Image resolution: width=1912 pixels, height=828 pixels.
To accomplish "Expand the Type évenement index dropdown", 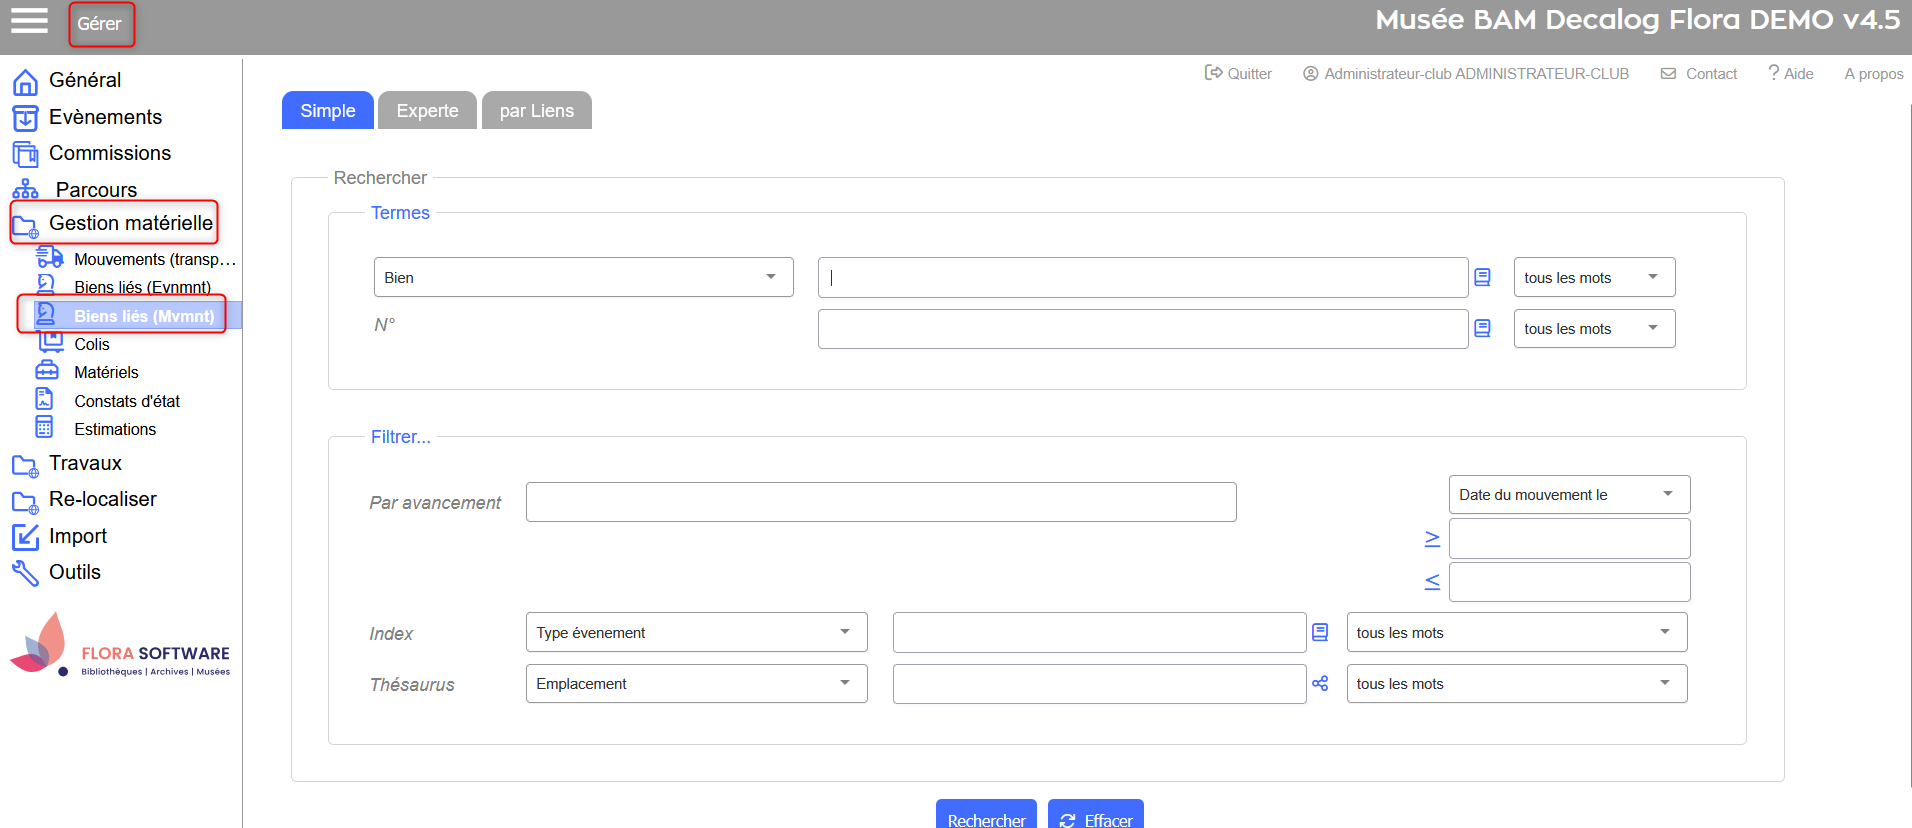I will [x=696, y=632].
